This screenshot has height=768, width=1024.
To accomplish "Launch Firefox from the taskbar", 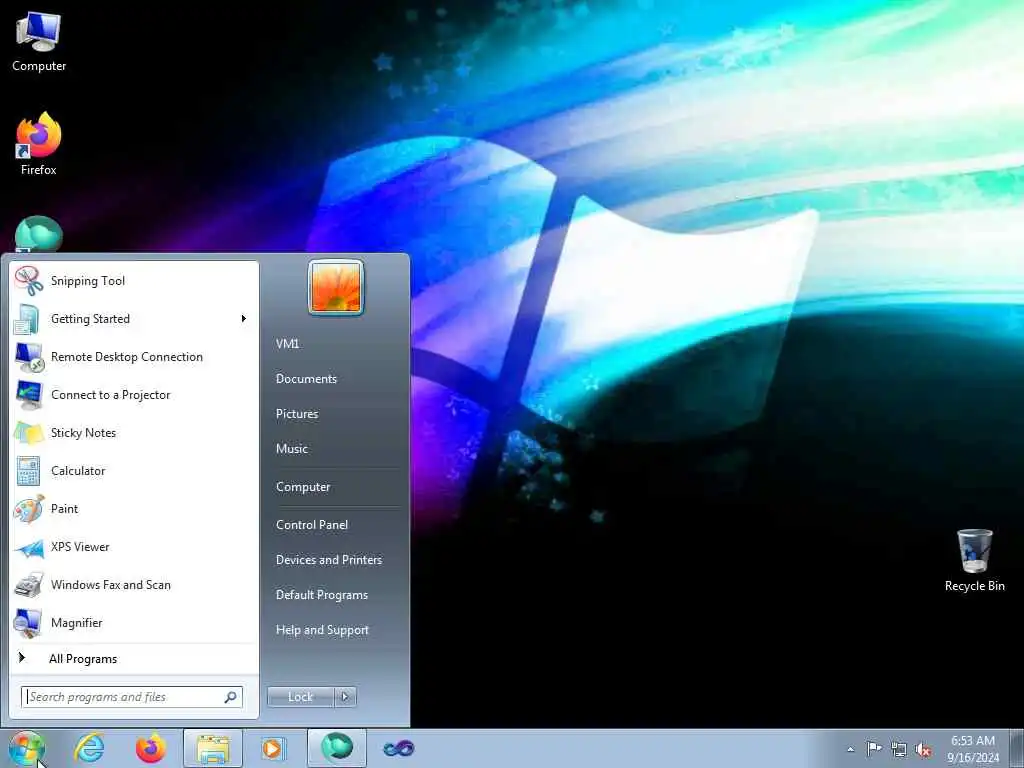I will (x=151, y=748).
